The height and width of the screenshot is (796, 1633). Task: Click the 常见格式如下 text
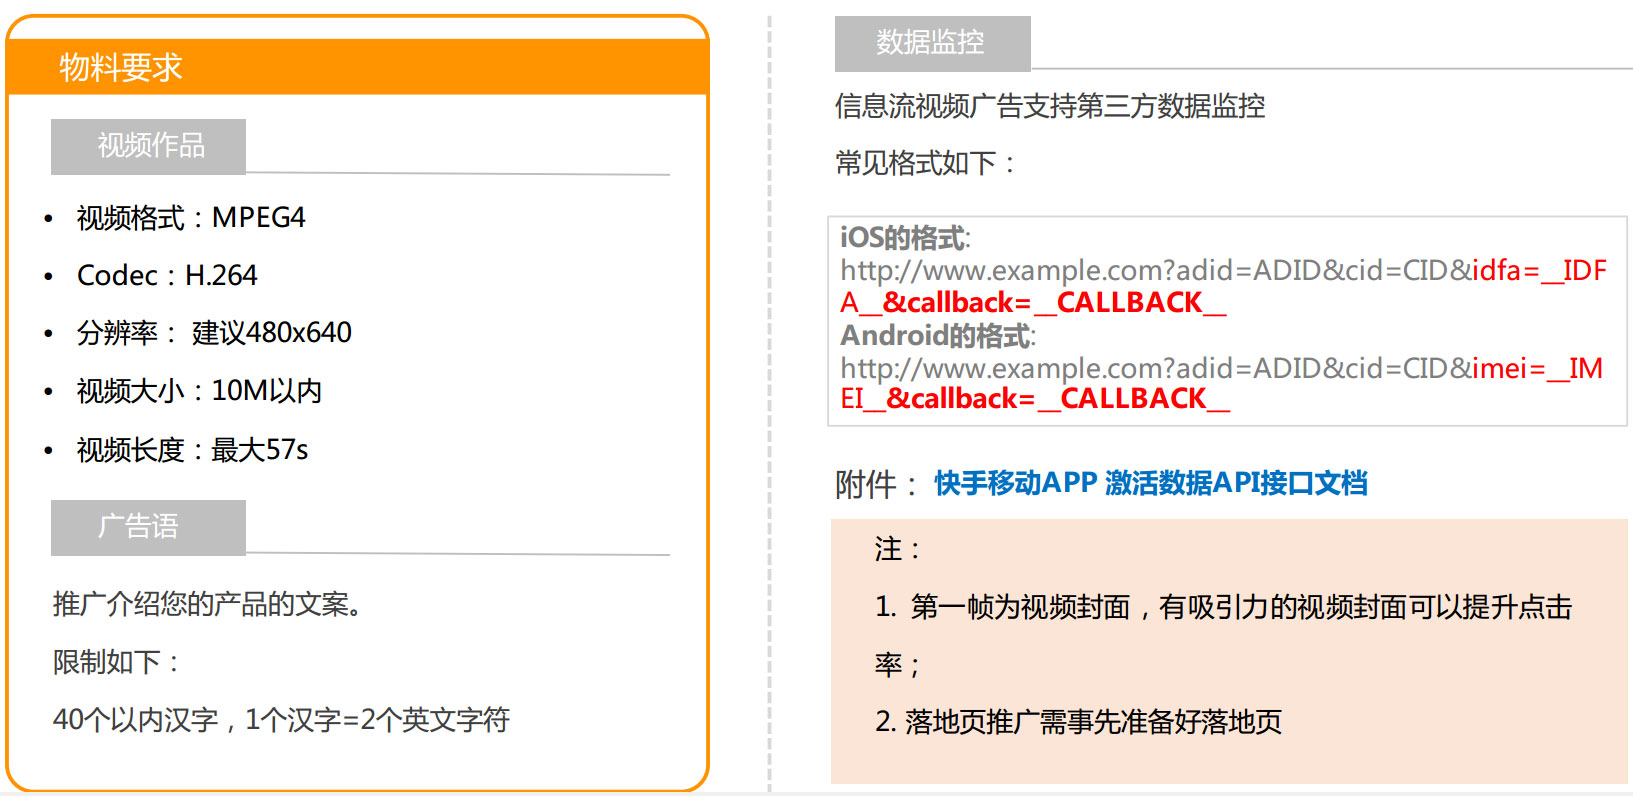pos(925,163)
